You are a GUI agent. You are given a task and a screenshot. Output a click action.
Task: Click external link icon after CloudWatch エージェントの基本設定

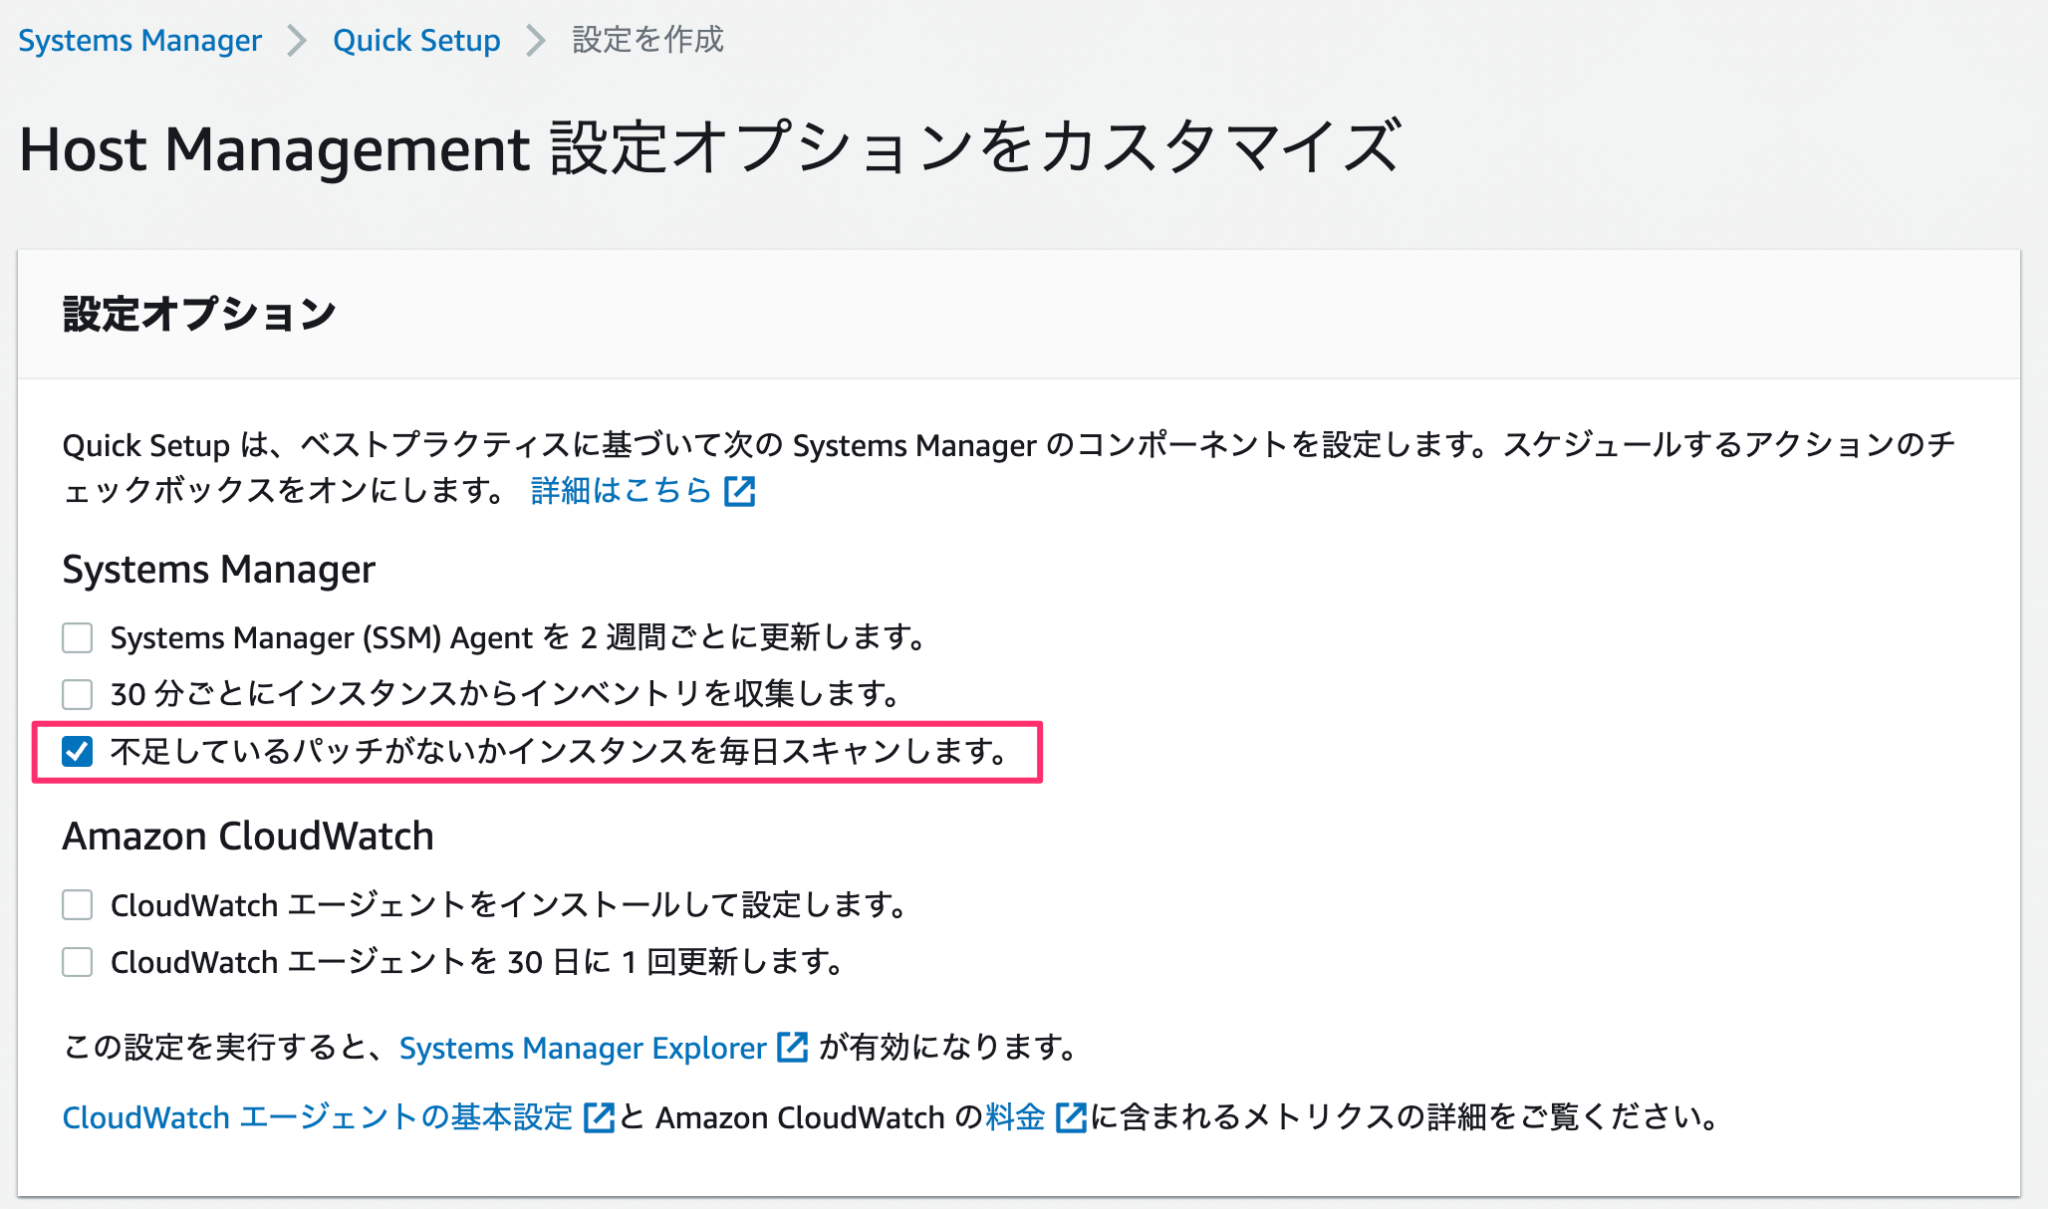[x=597, y=1118]
